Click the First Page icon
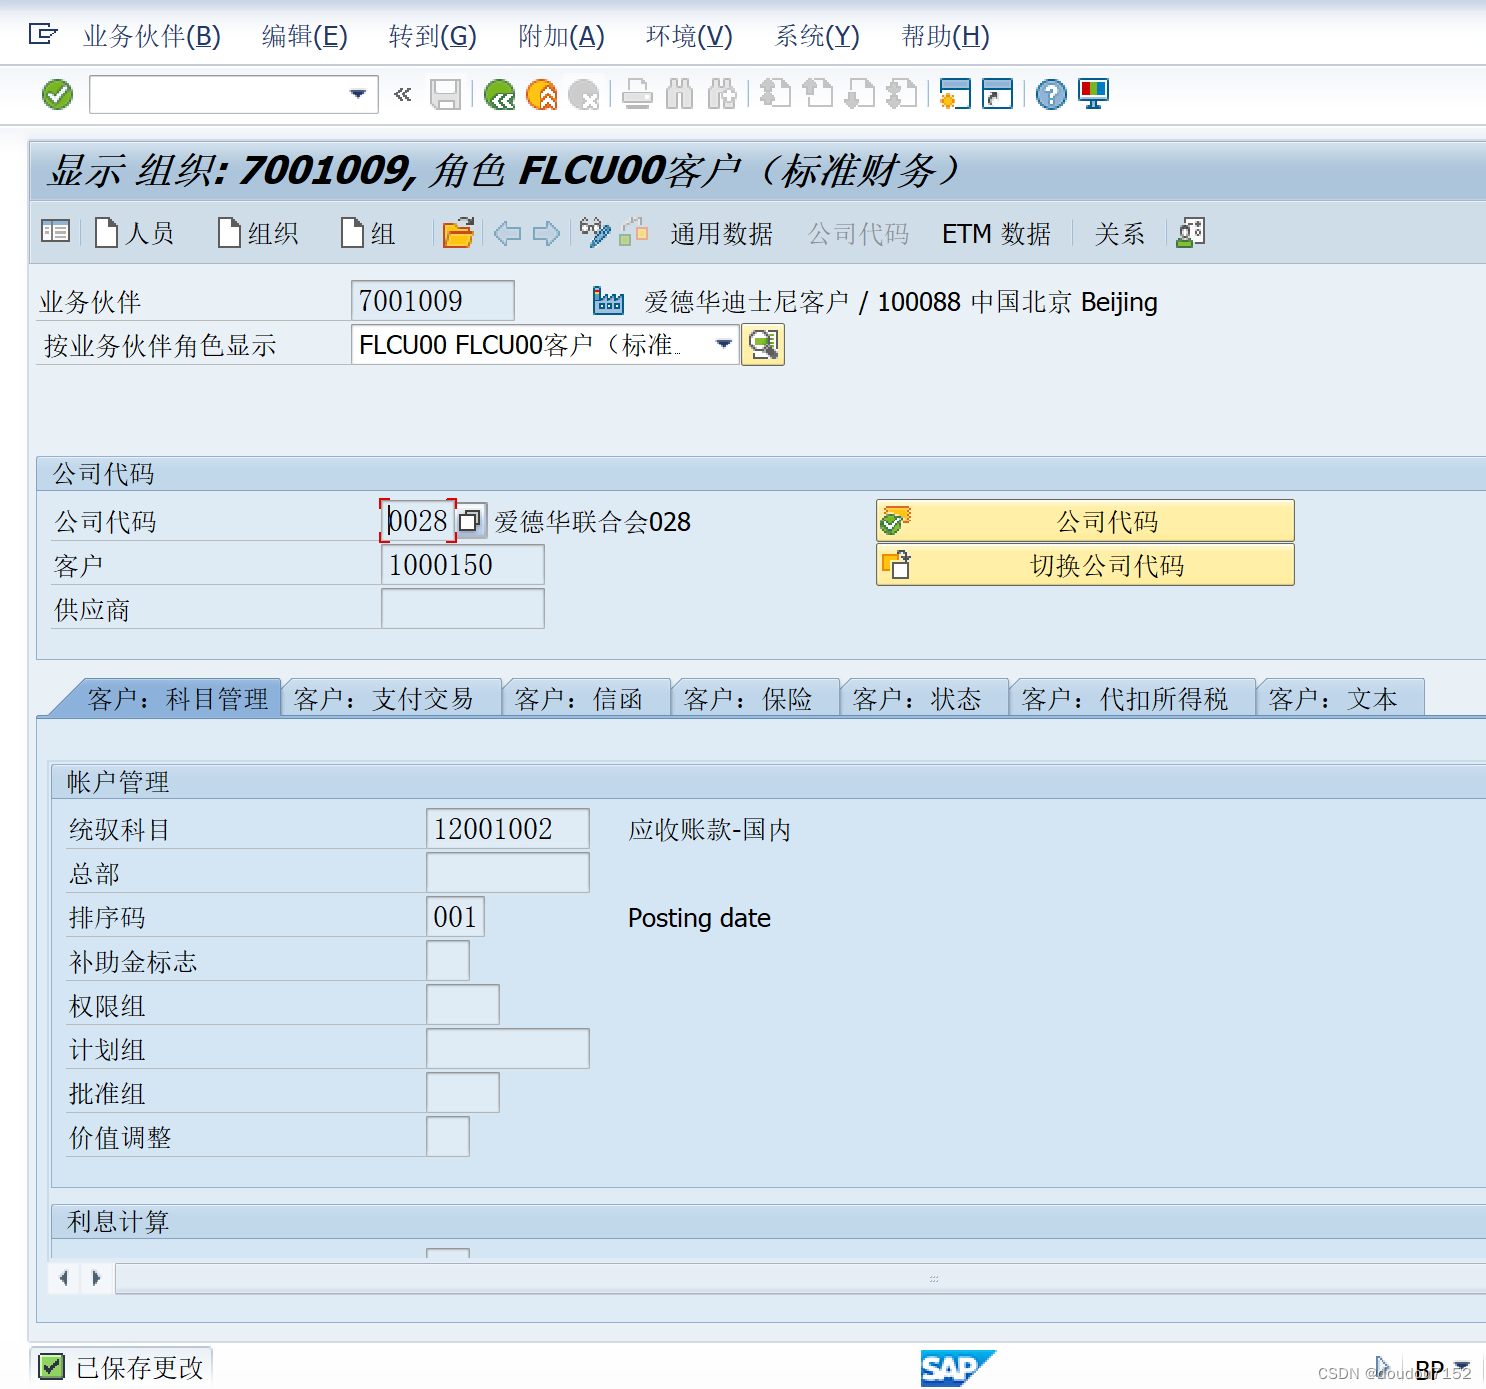1486x1389 pixels. 775,95
